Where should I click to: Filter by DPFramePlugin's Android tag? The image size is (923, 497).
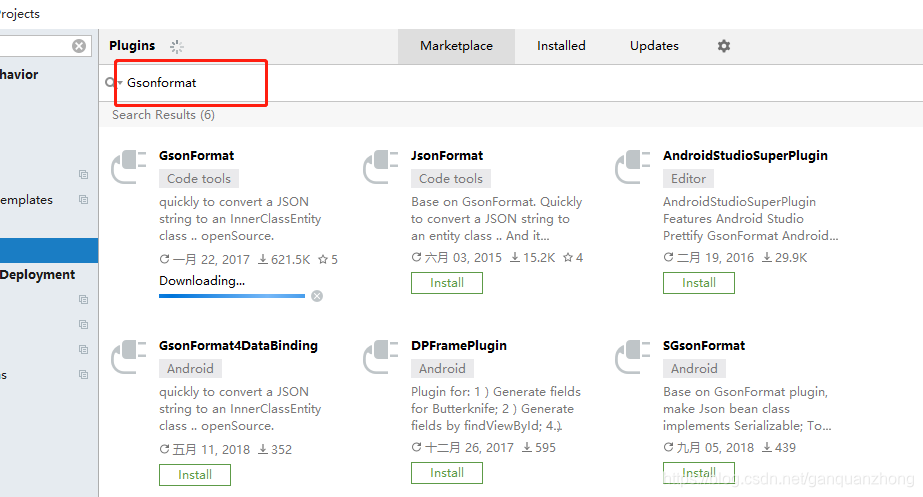pyautogui.click(x=442, y=369)
